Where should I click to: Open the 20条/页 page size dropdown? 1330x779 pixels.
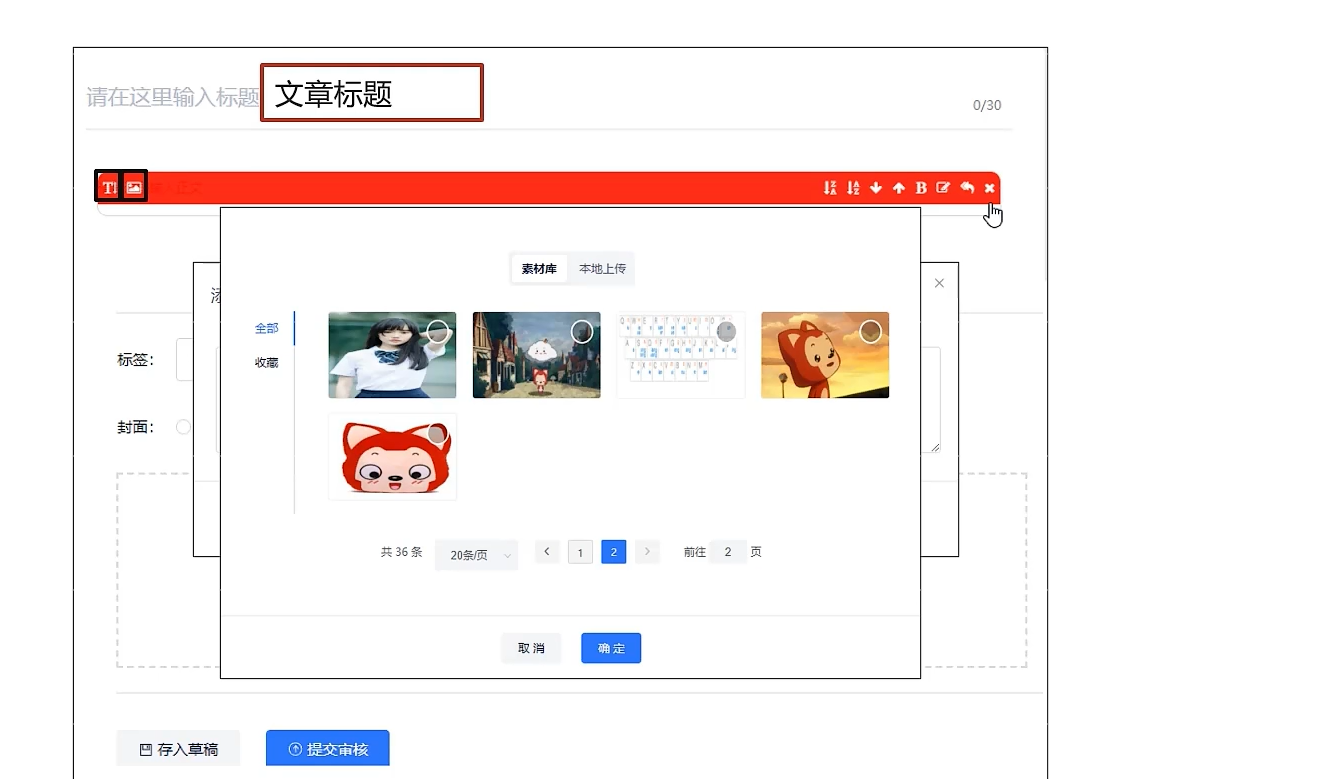[x=477, y=554]
